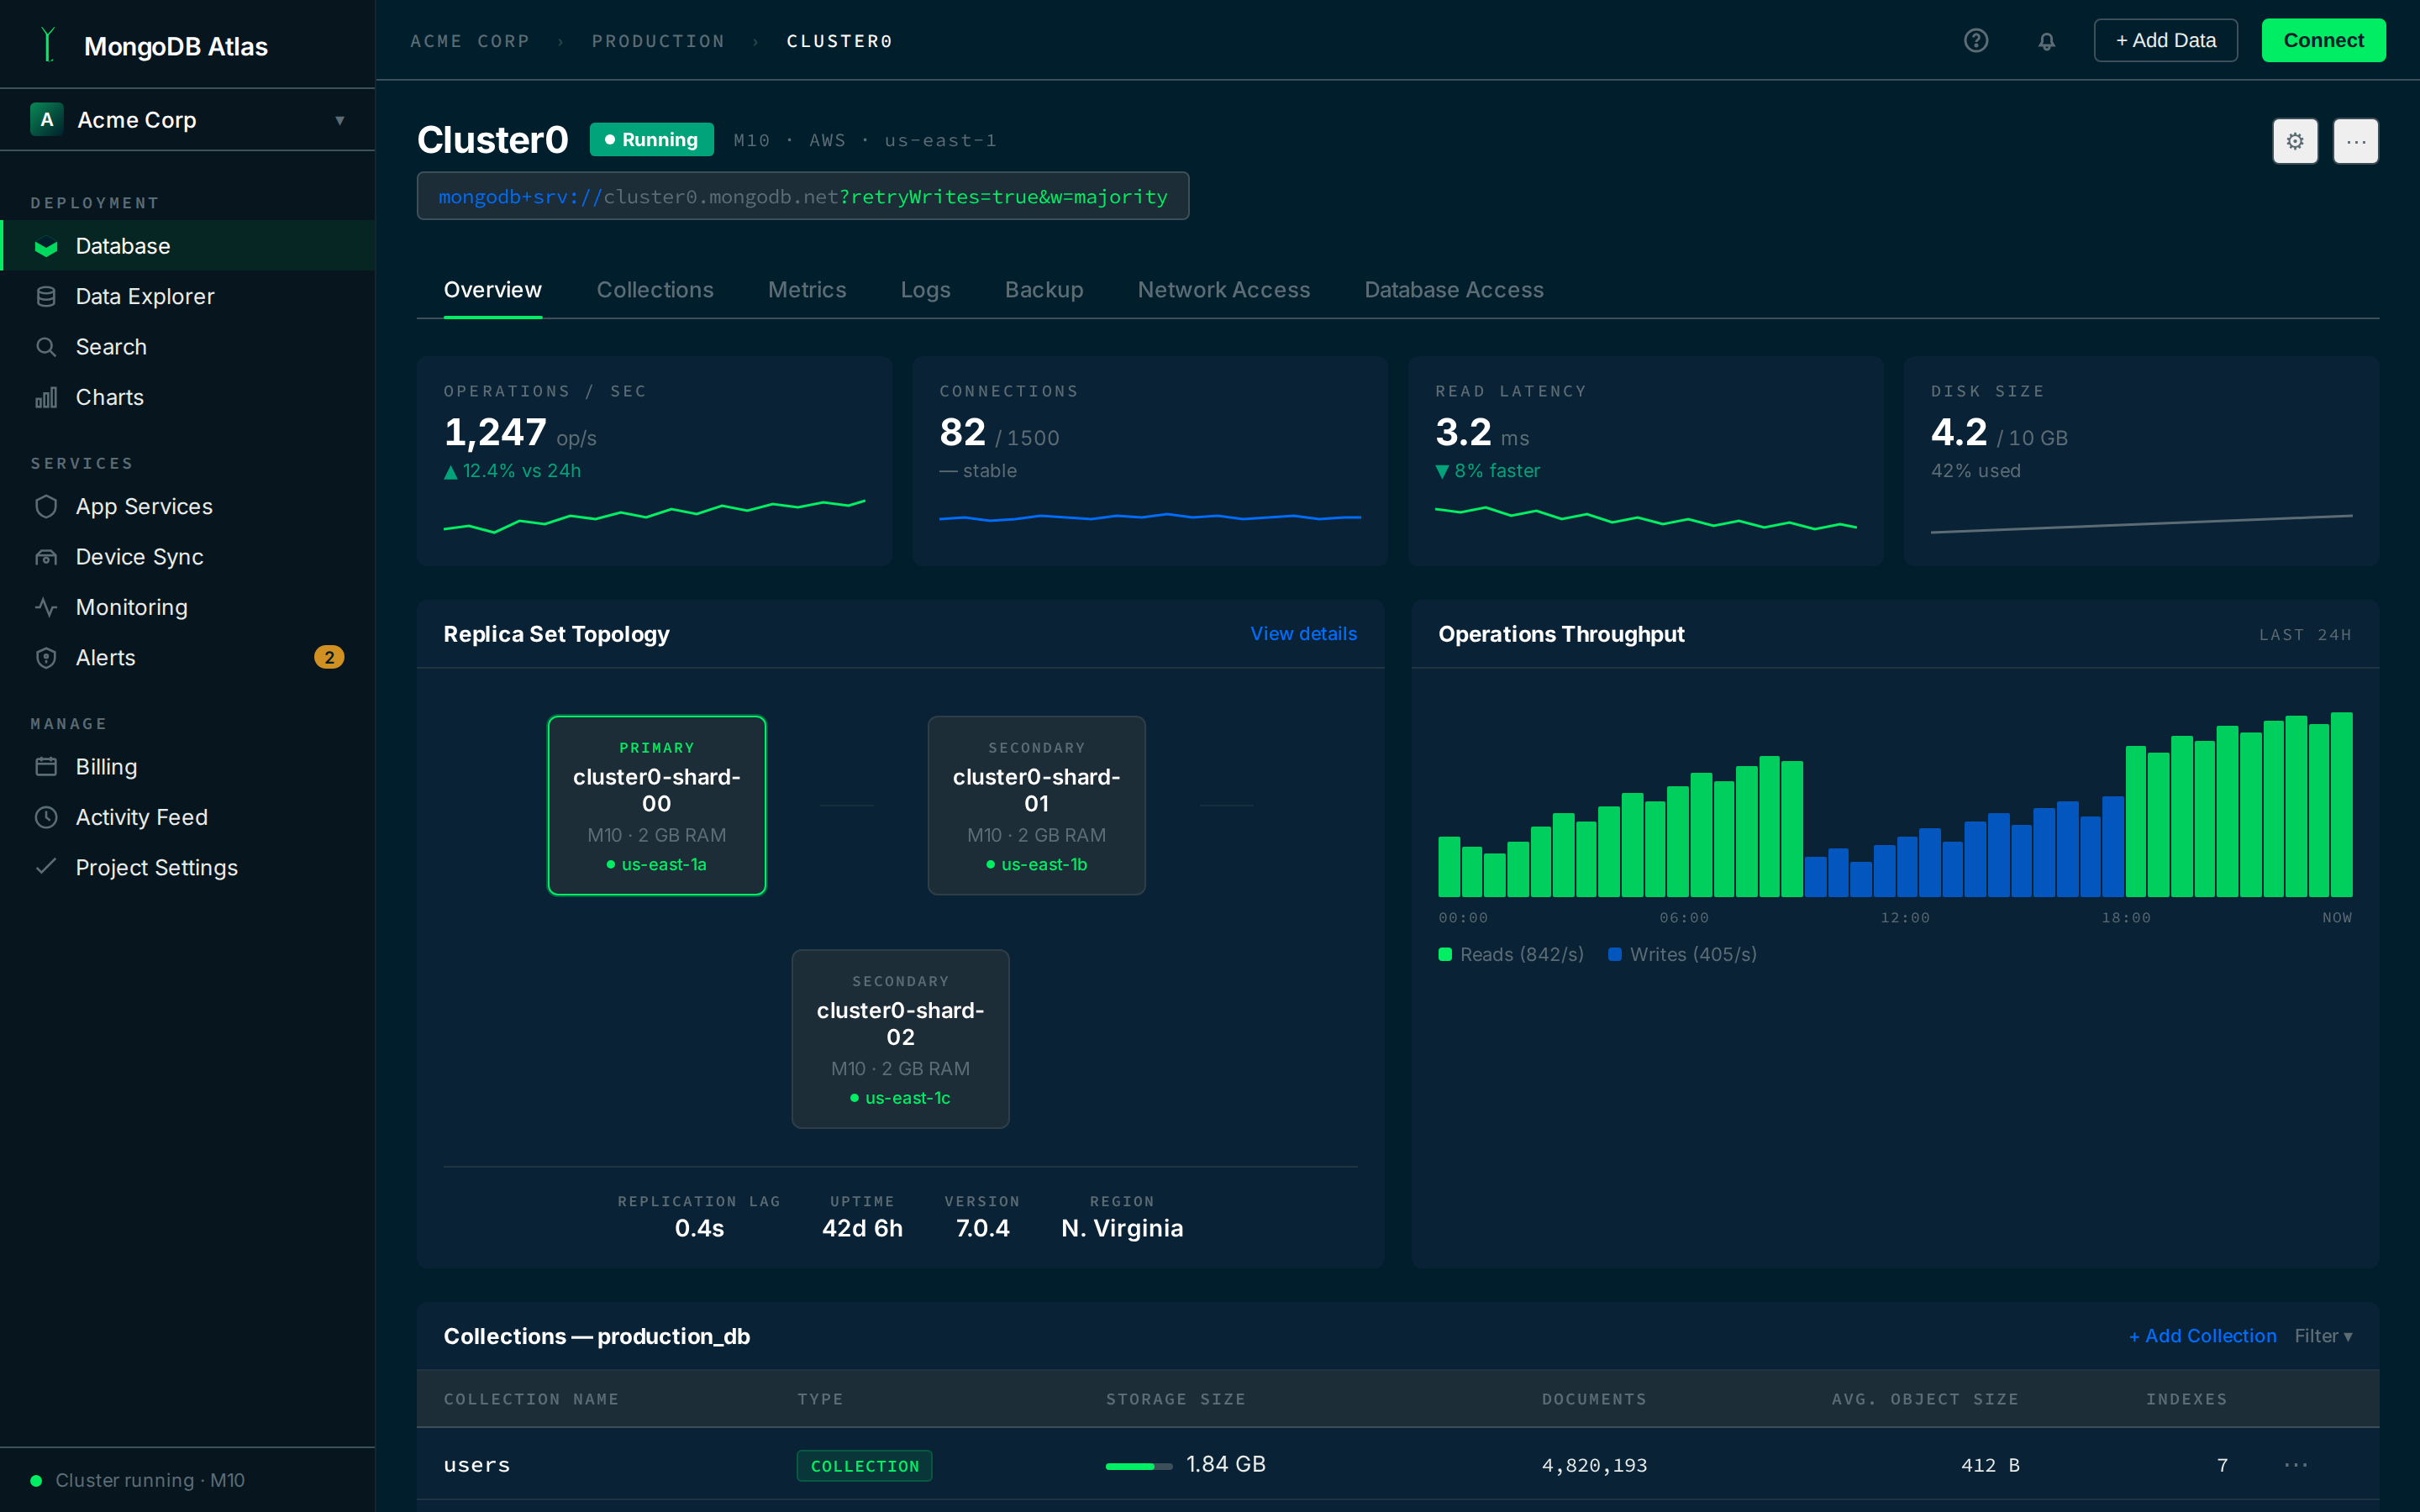Click the Operations / Sec metric card
Image resolution: width=2420 pixels, height=1512 pixels.
654,461
